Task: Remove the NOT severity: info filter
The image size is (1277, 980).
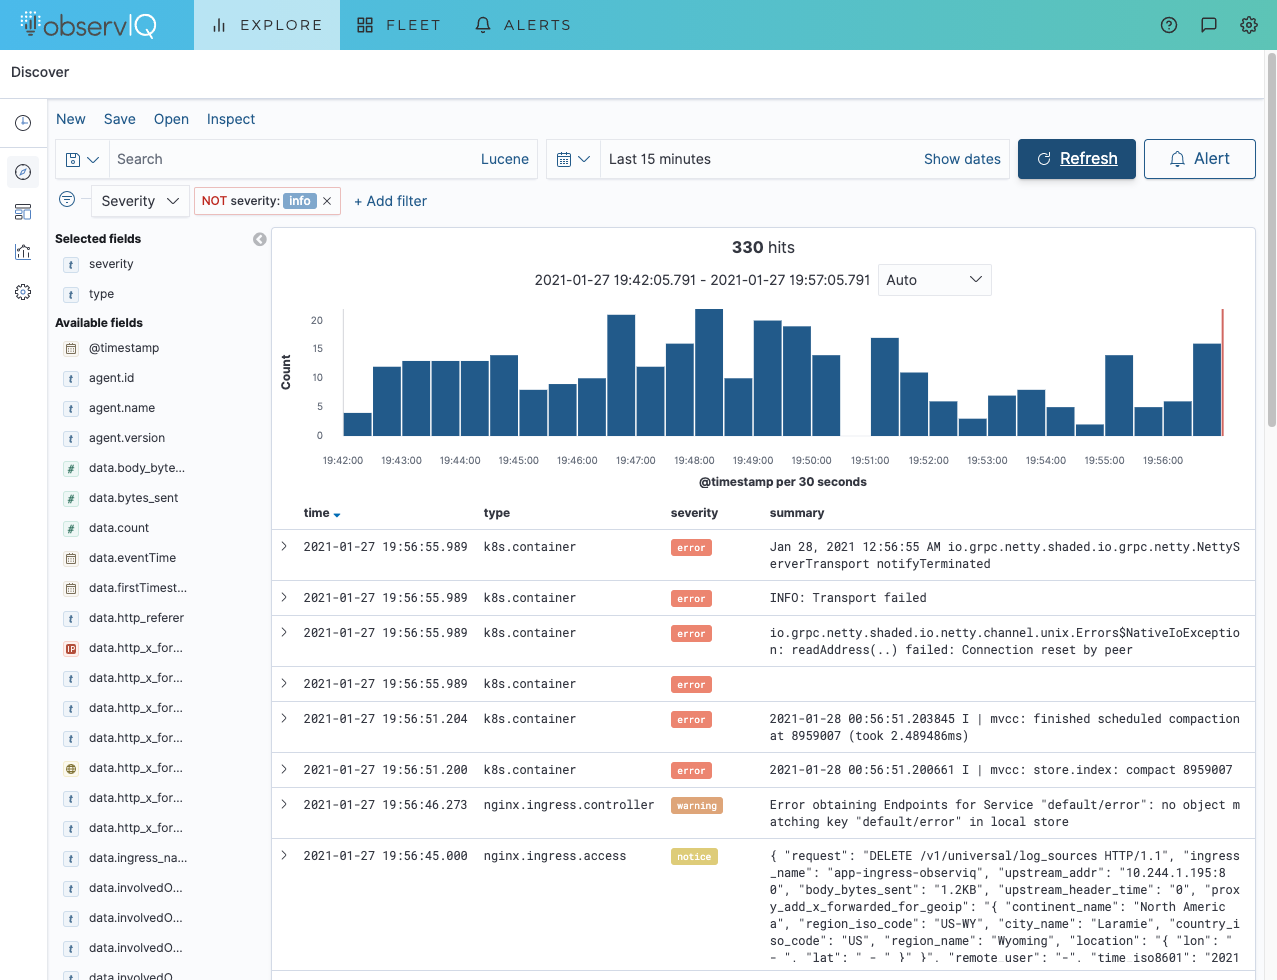Action: 327,201
